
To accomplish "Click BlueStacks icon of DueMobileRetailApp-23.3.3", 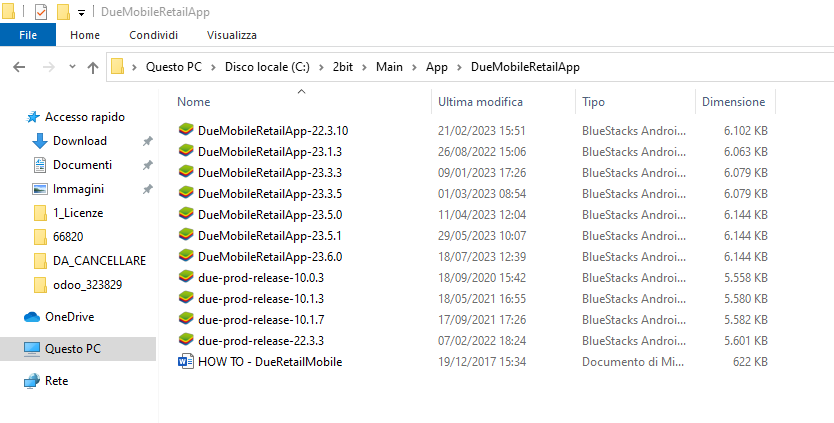I will coord(186,172).
